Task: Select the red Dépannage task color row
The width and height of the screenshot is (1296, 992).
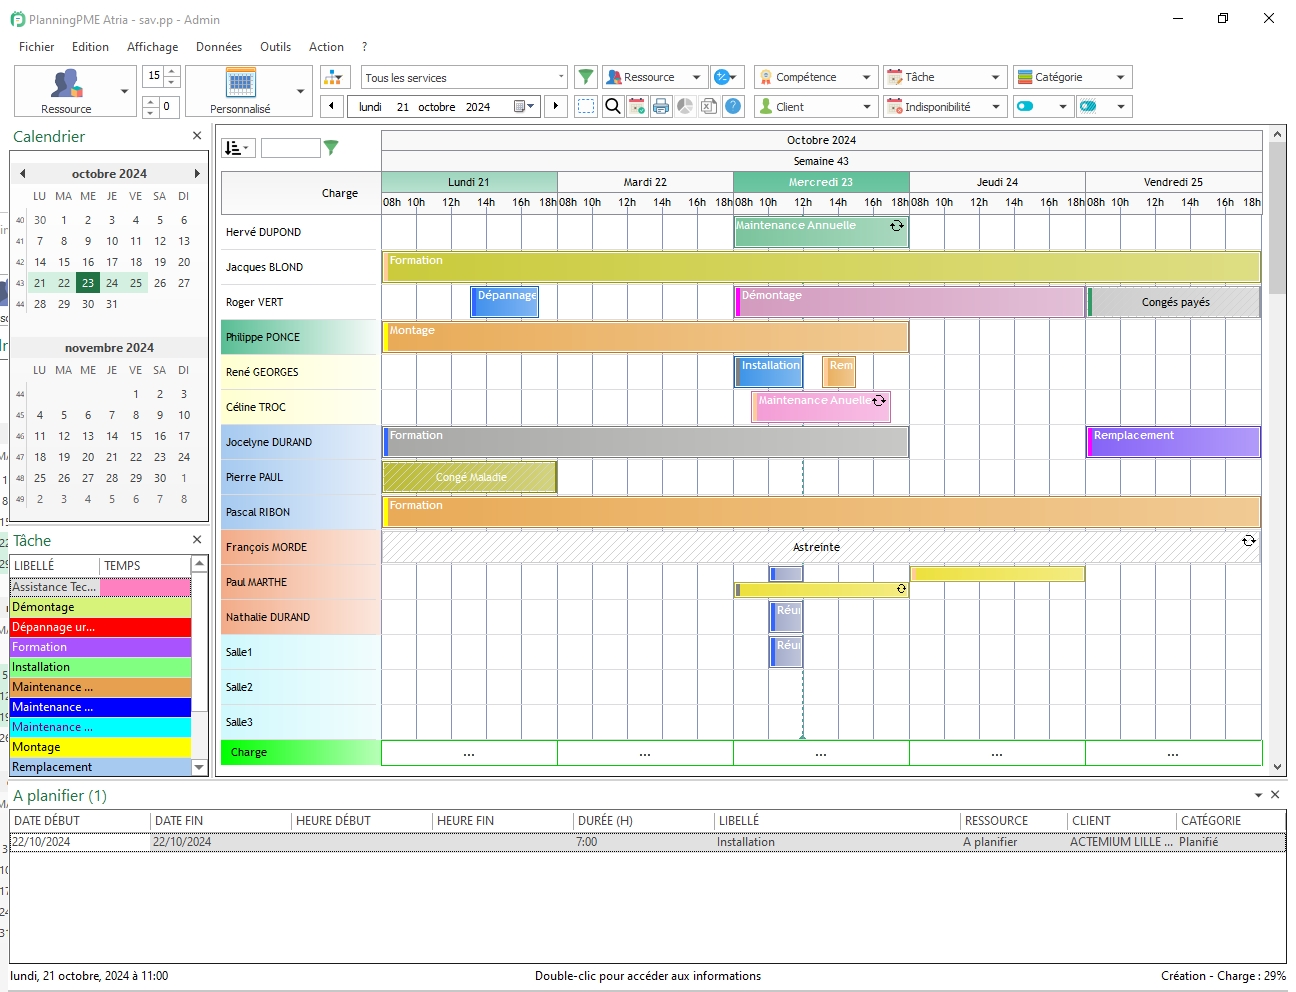Action: pos(100,627)
